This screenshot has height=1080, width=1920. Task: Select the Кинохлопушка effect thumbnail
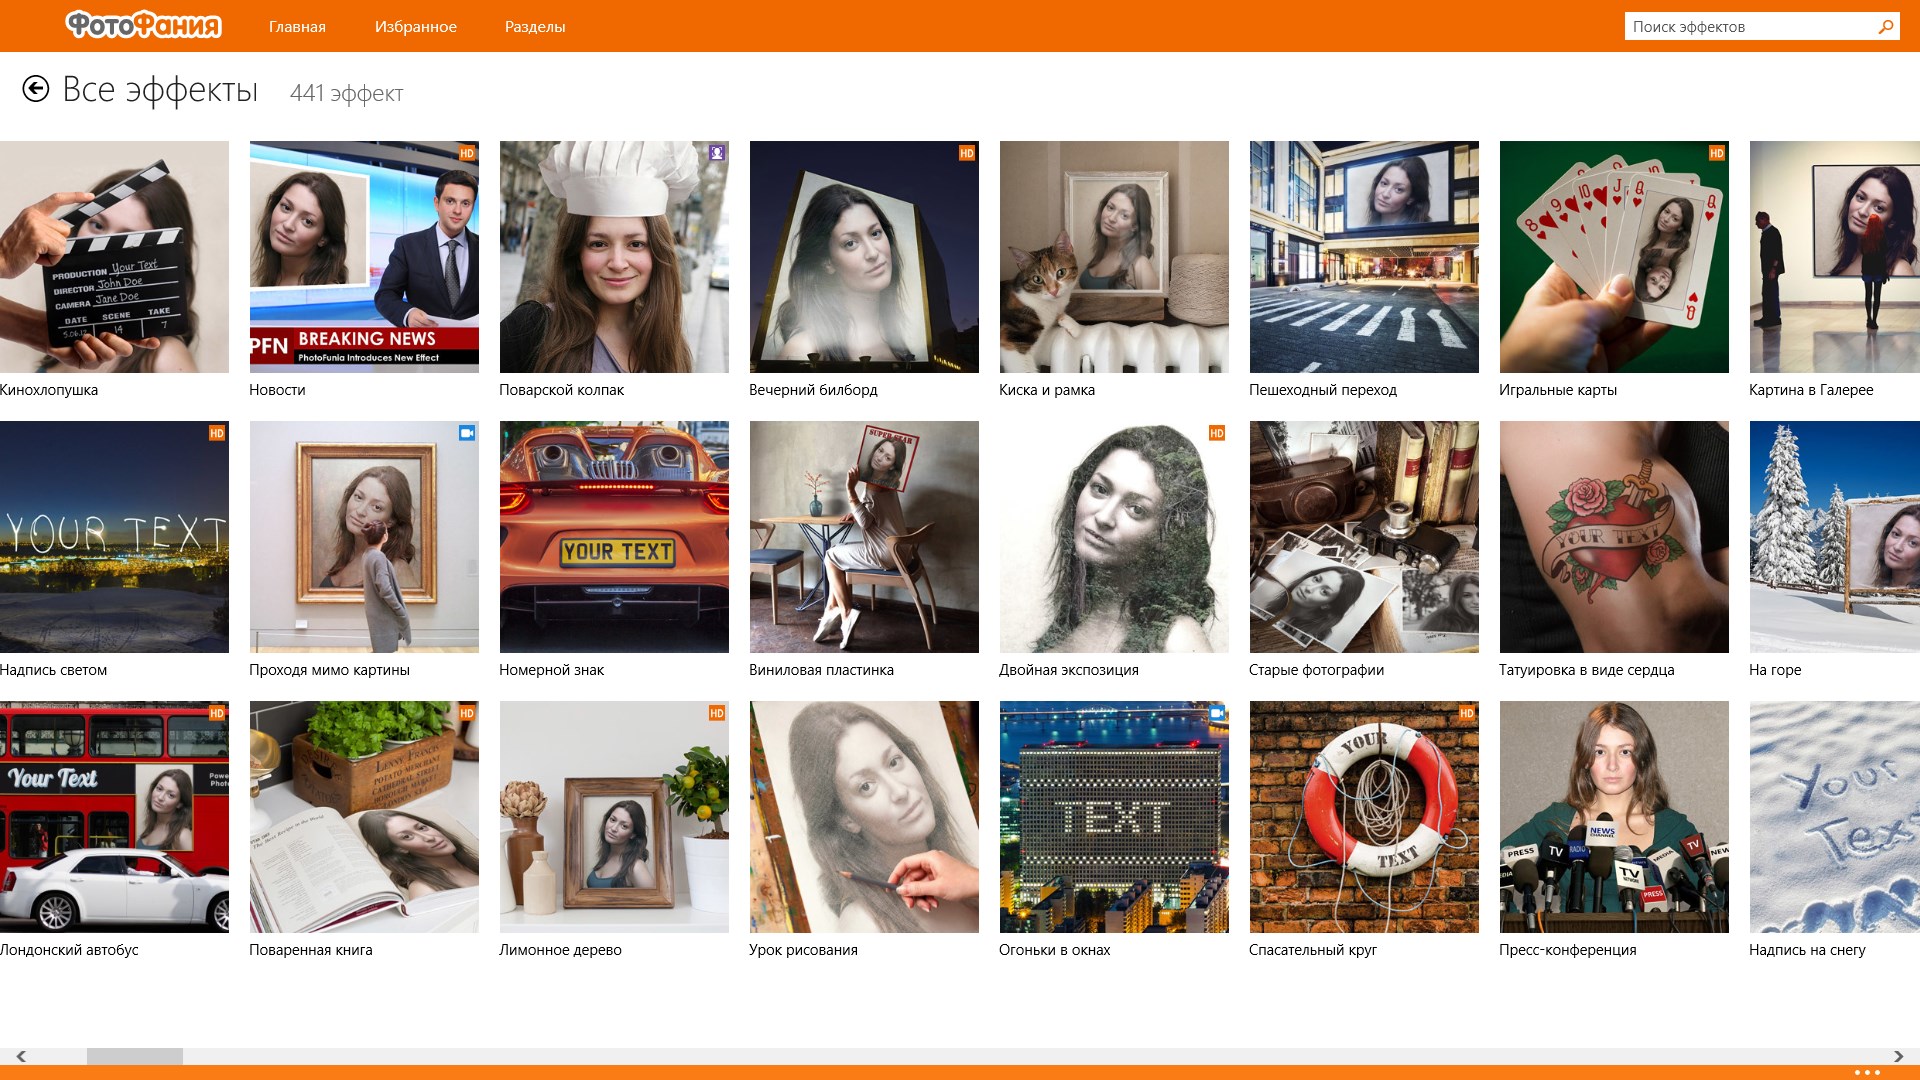(x=115, y=256)
